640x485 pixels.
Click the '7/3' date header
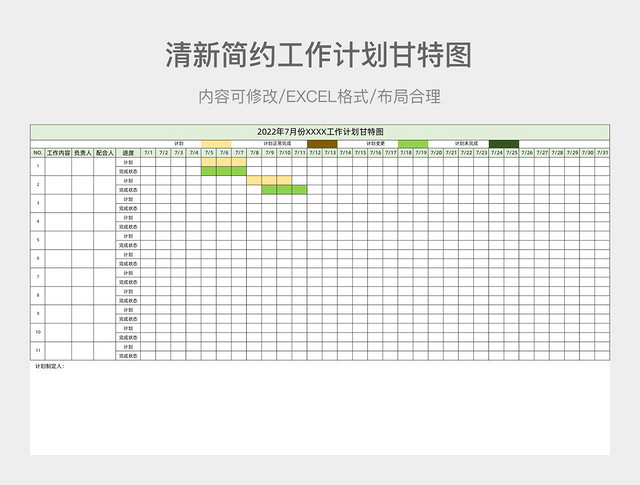[x=178, y=153]
